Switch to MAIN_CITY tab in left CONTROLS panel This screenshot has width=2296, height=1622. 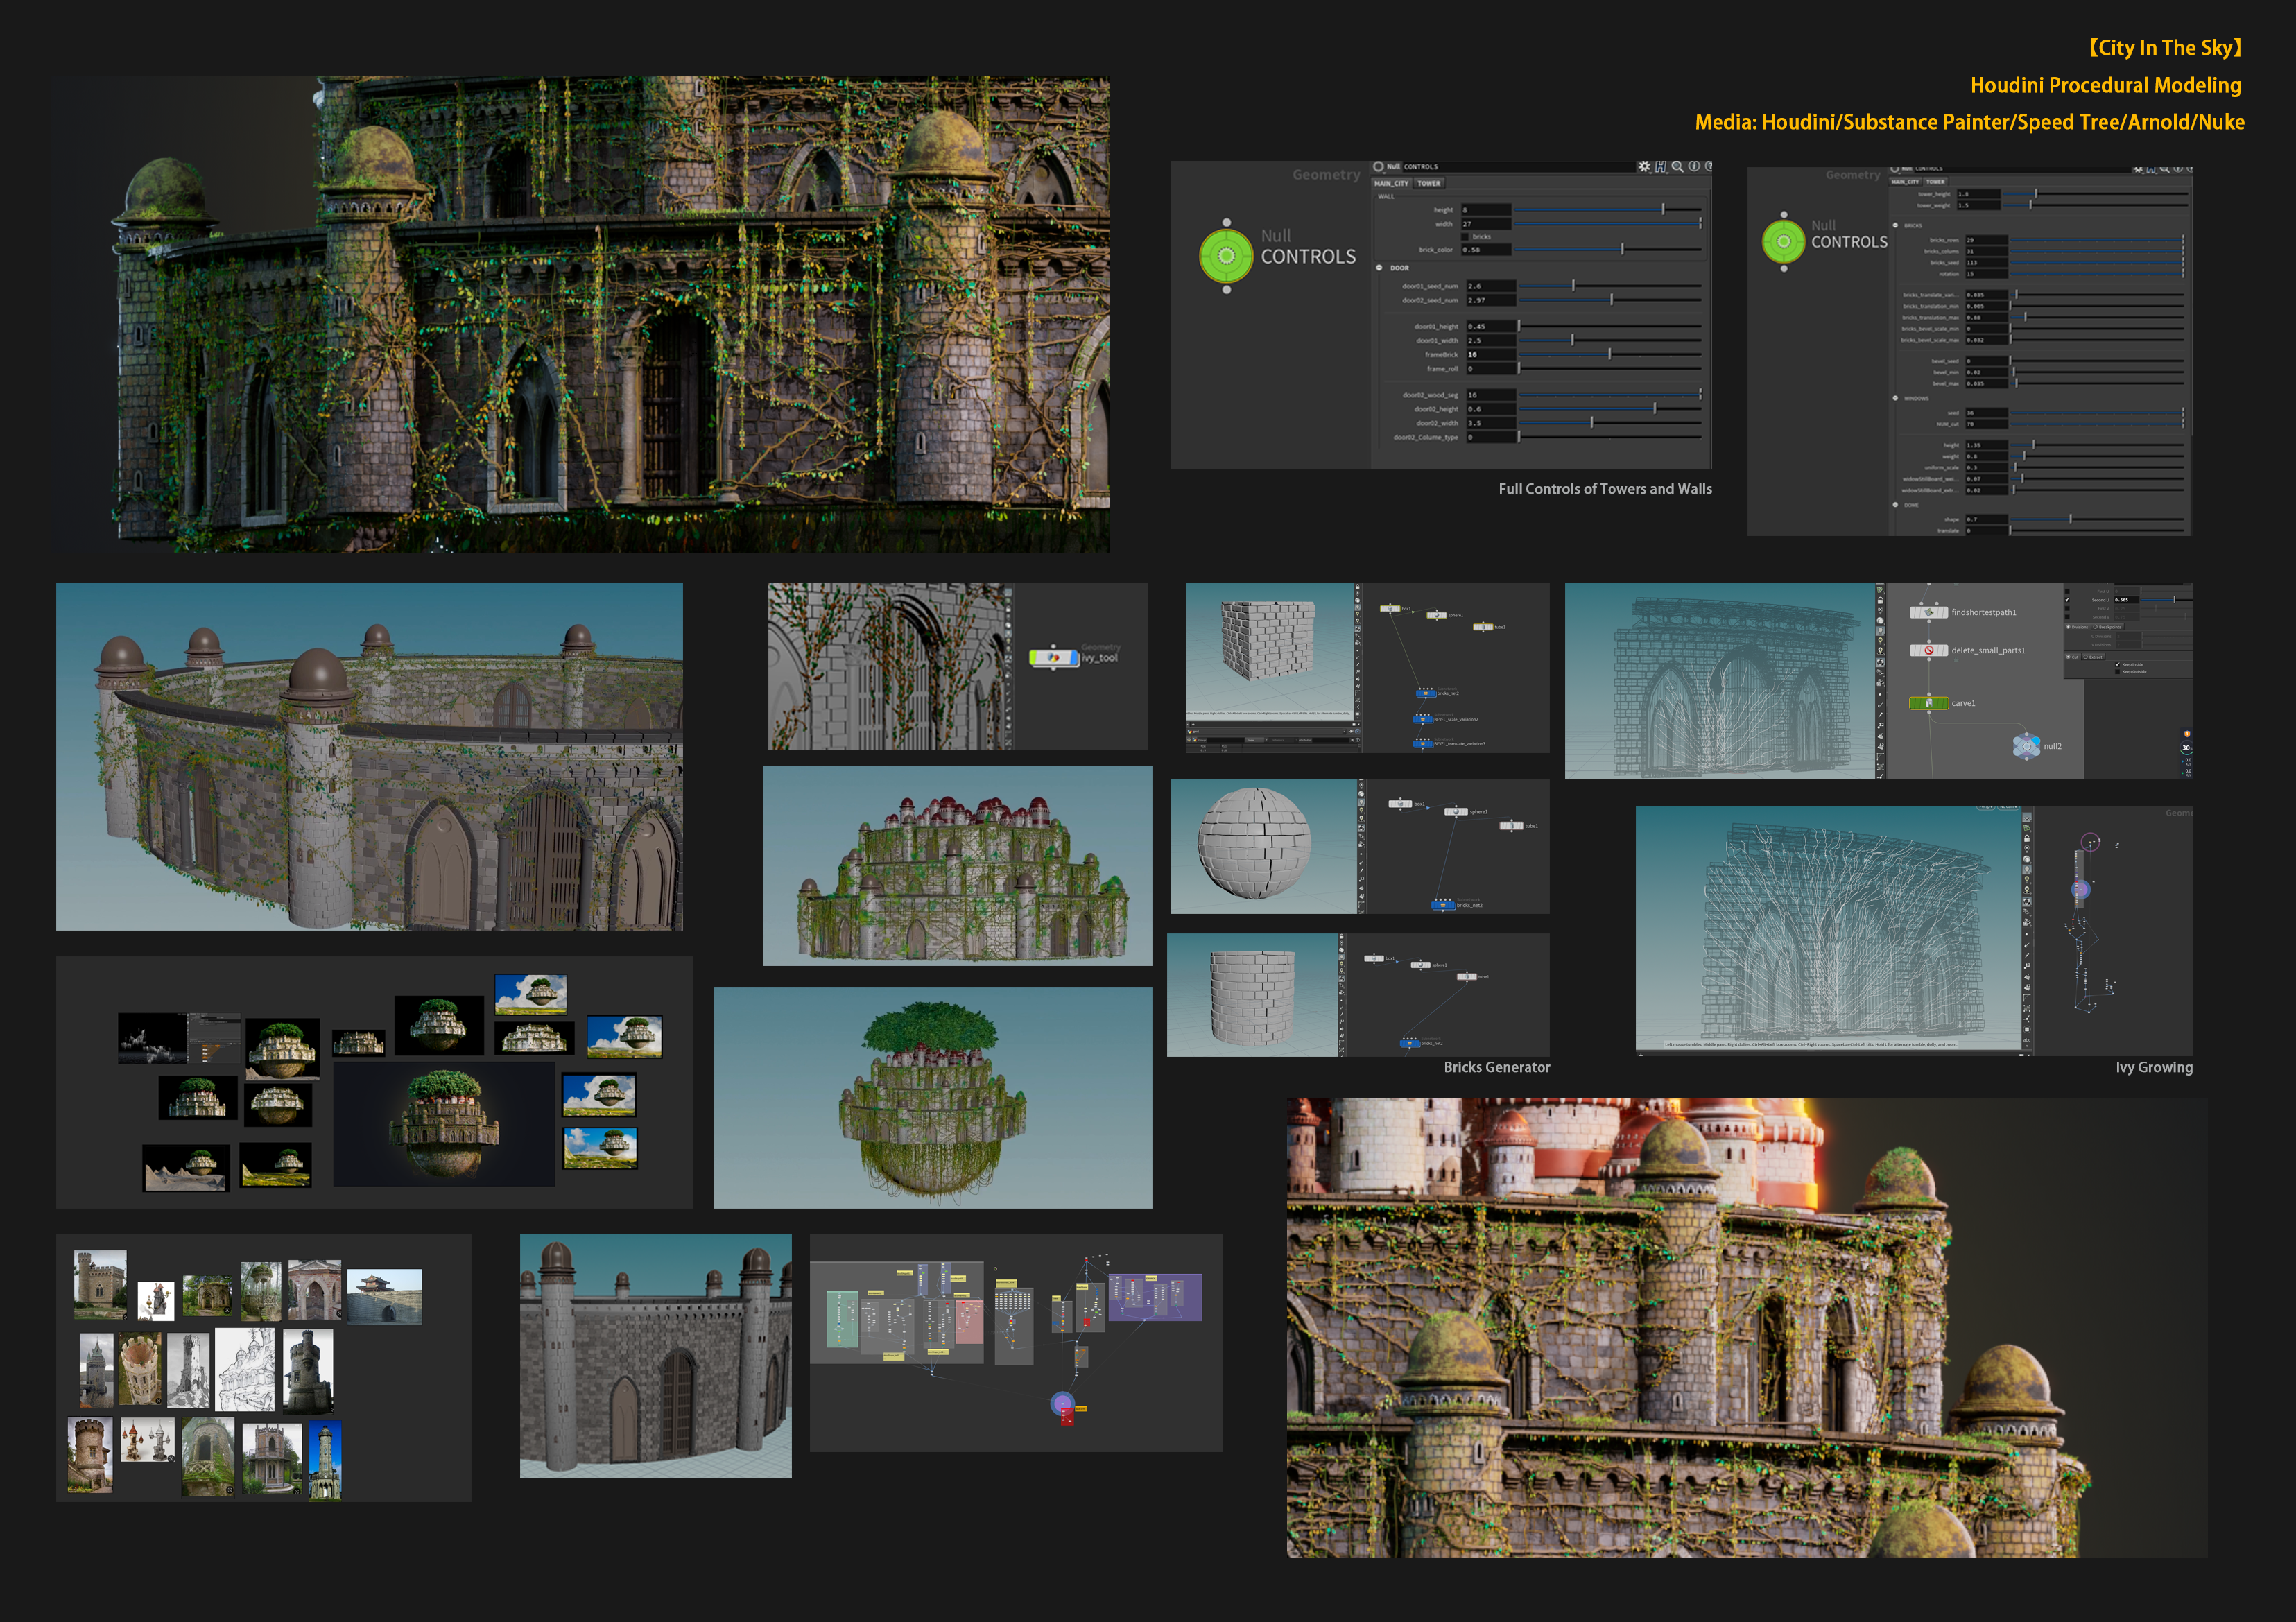point(1392,183)
